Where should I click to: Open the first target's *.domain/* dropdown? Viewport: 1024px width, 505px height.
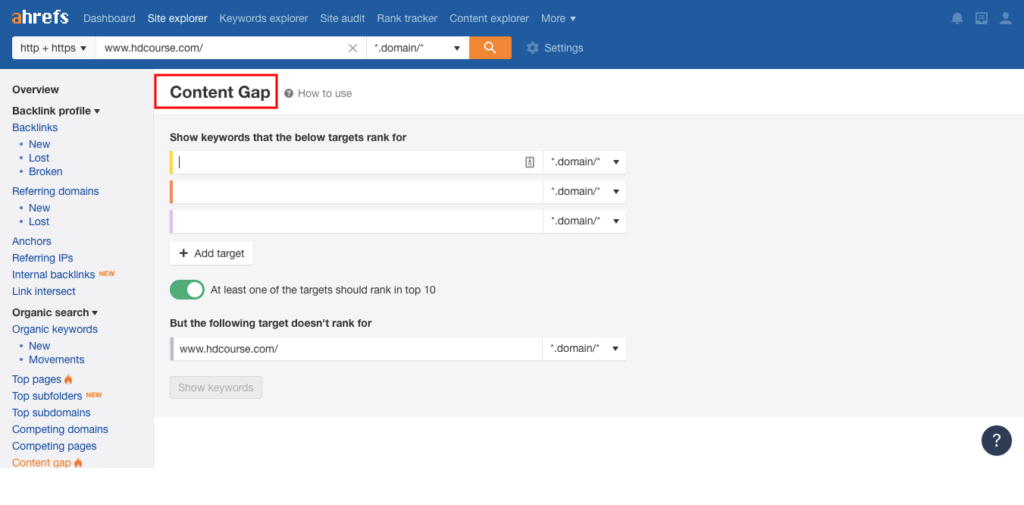coord(584,162)
